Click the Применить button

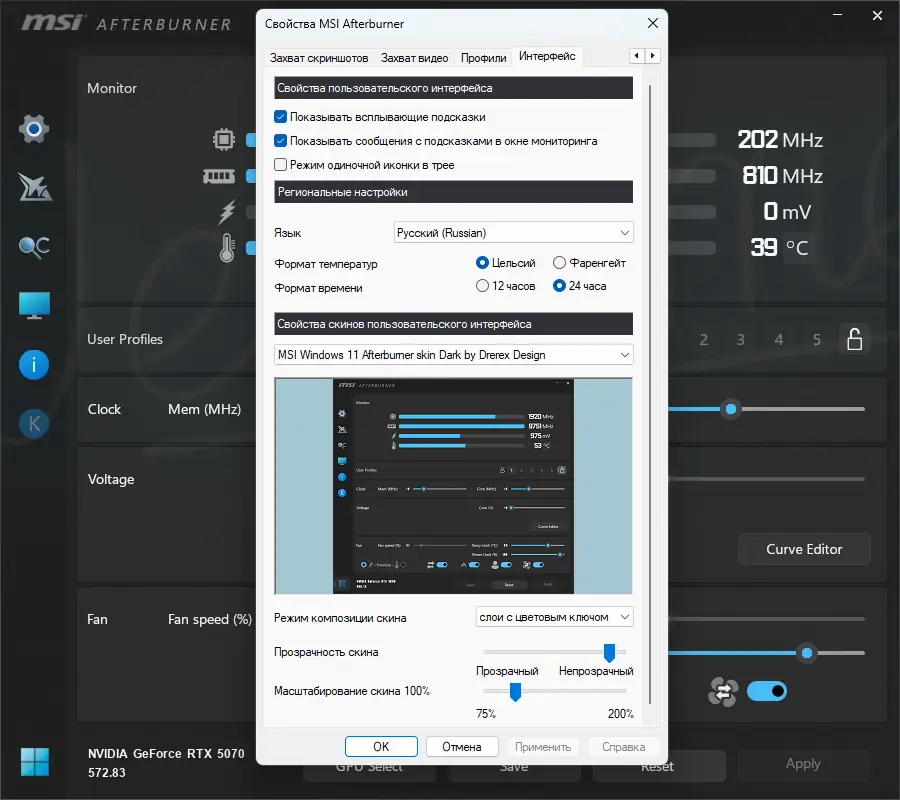pos(542,747)
